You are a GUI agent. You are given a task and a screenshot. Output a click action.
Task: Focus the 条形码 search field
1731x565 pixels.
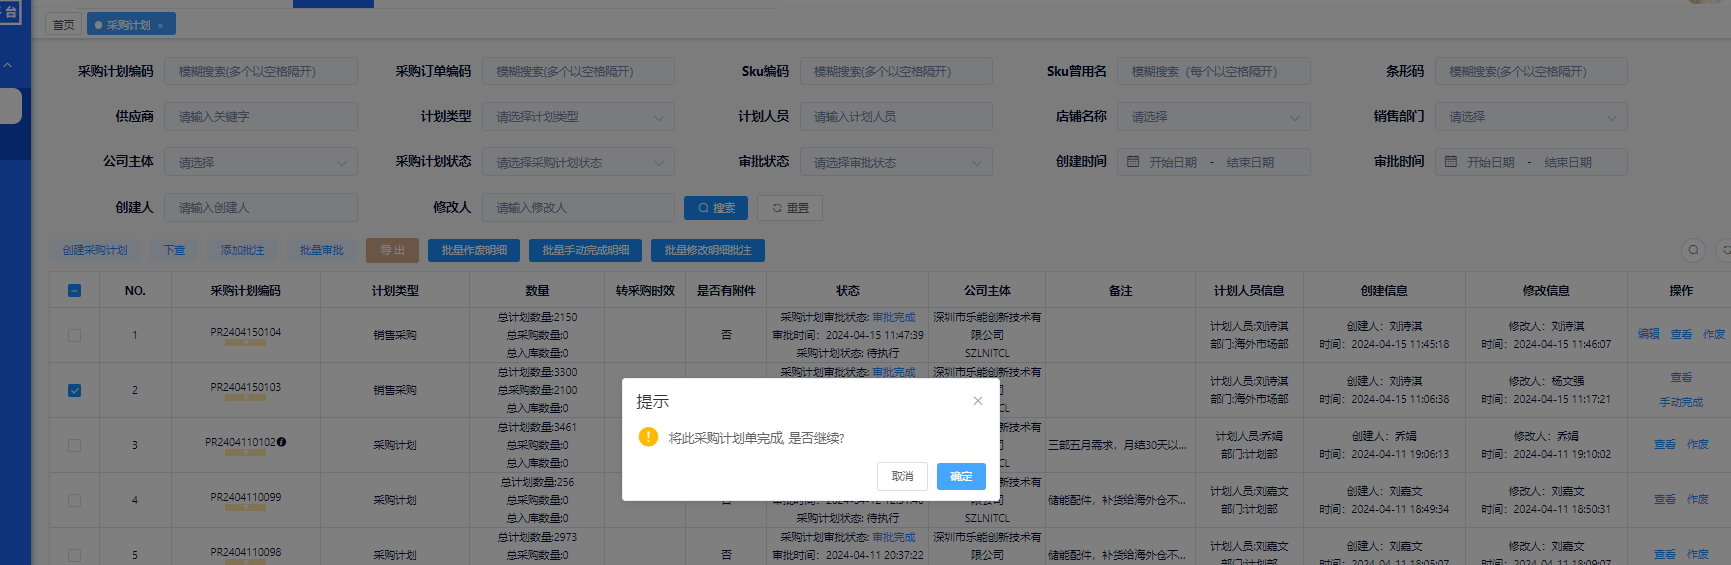click(x=1531, y=71)
